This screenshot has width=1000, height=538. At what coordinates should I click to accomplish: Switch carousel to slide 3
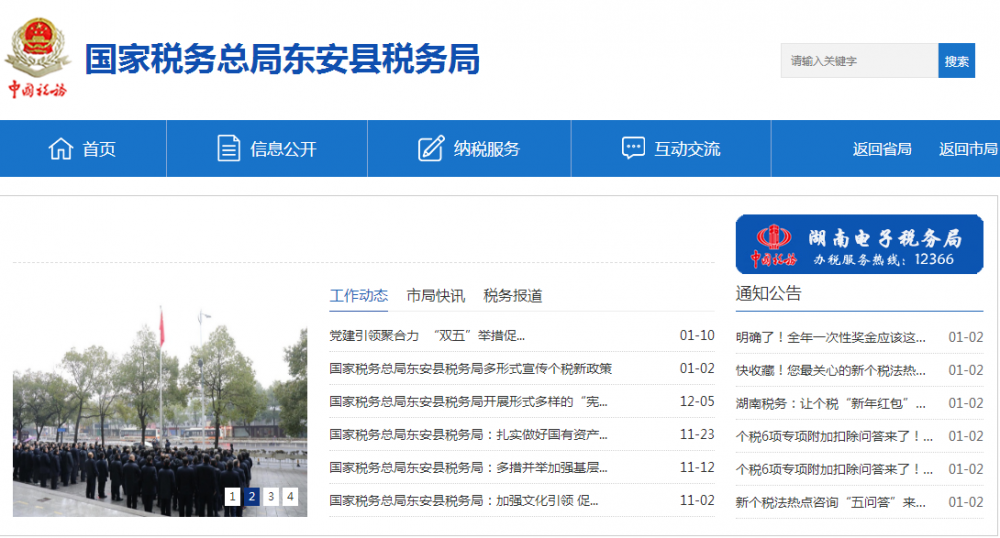pyautogui.click(x=271, y=496)
